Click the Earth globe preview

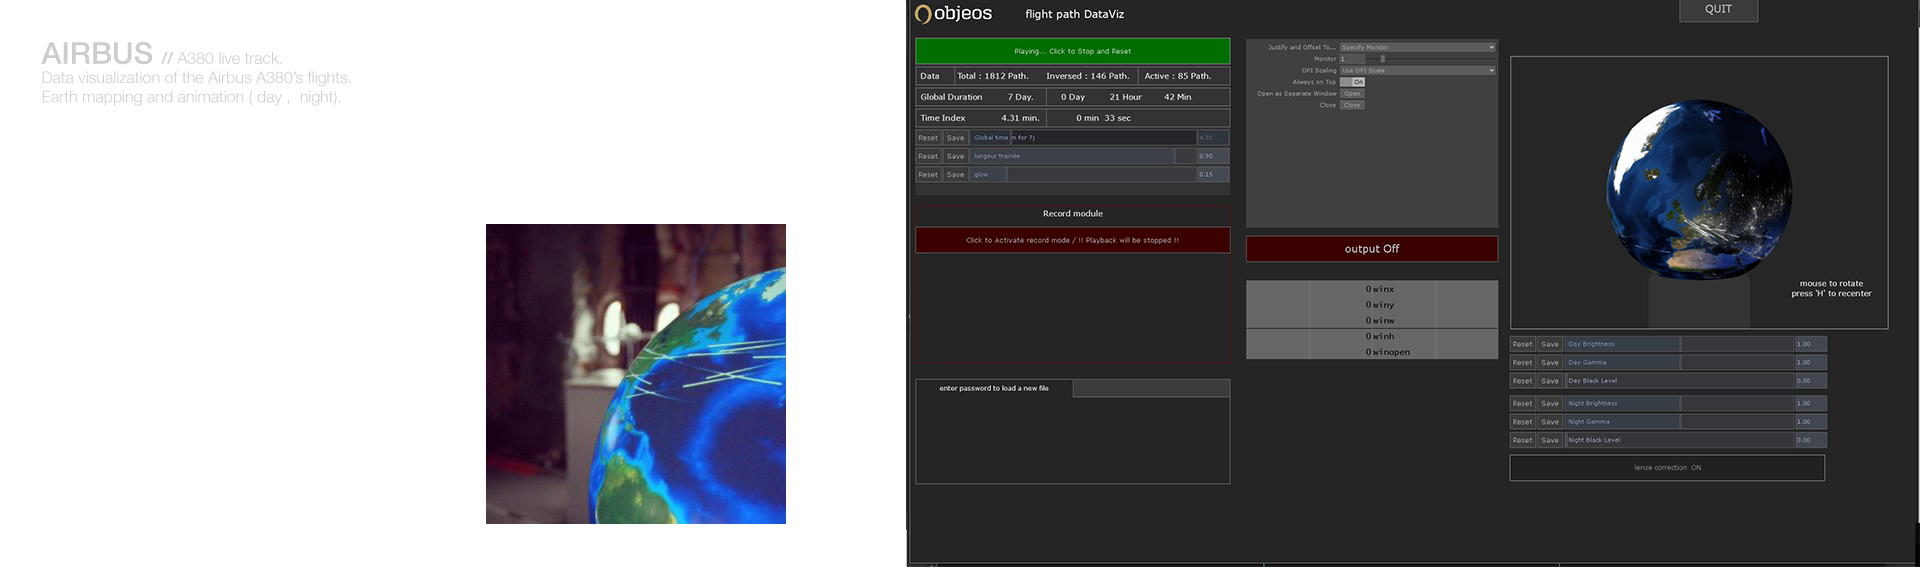pos(1699,188)
